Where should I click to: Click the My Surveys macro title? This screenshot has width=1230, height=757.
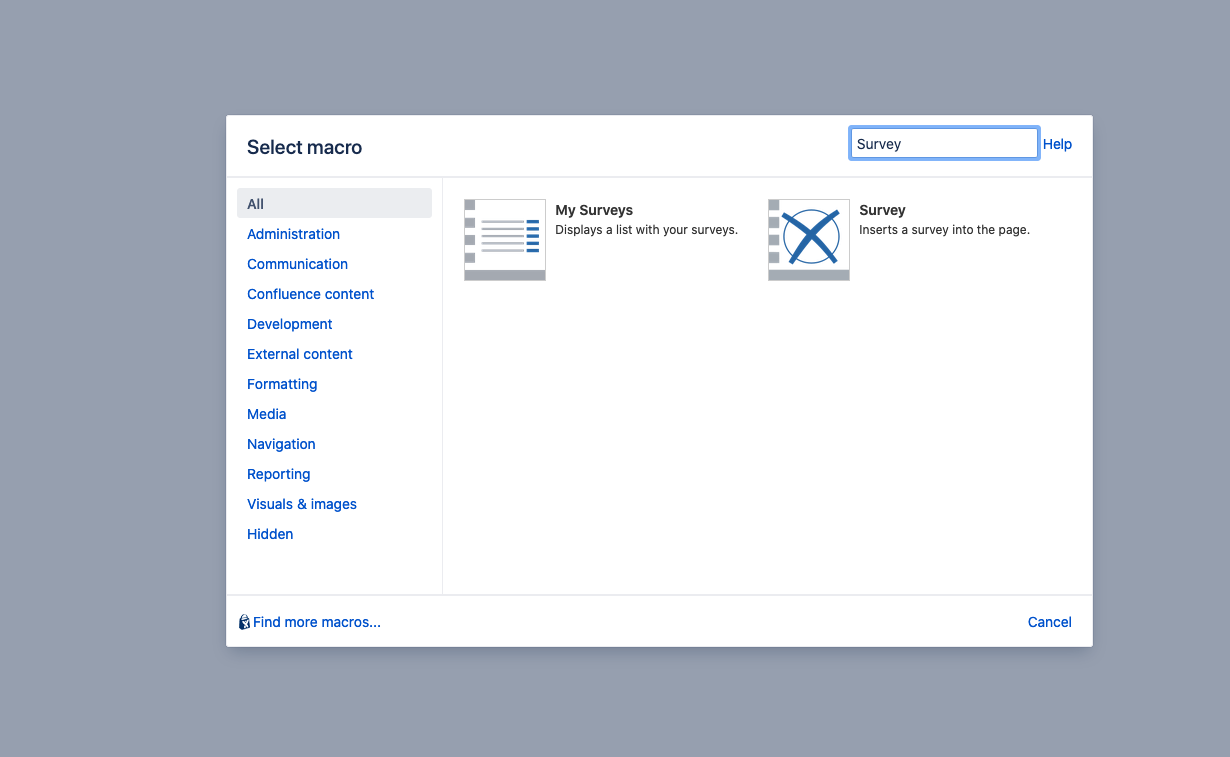[x=594, y=210]
